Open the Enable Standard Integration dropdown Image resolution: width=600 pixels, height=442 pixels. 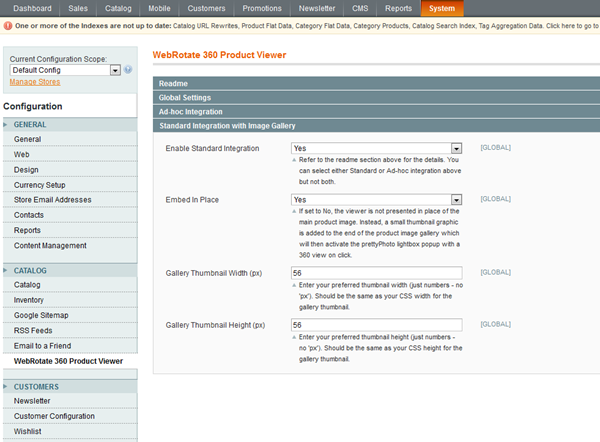point(456,148)
